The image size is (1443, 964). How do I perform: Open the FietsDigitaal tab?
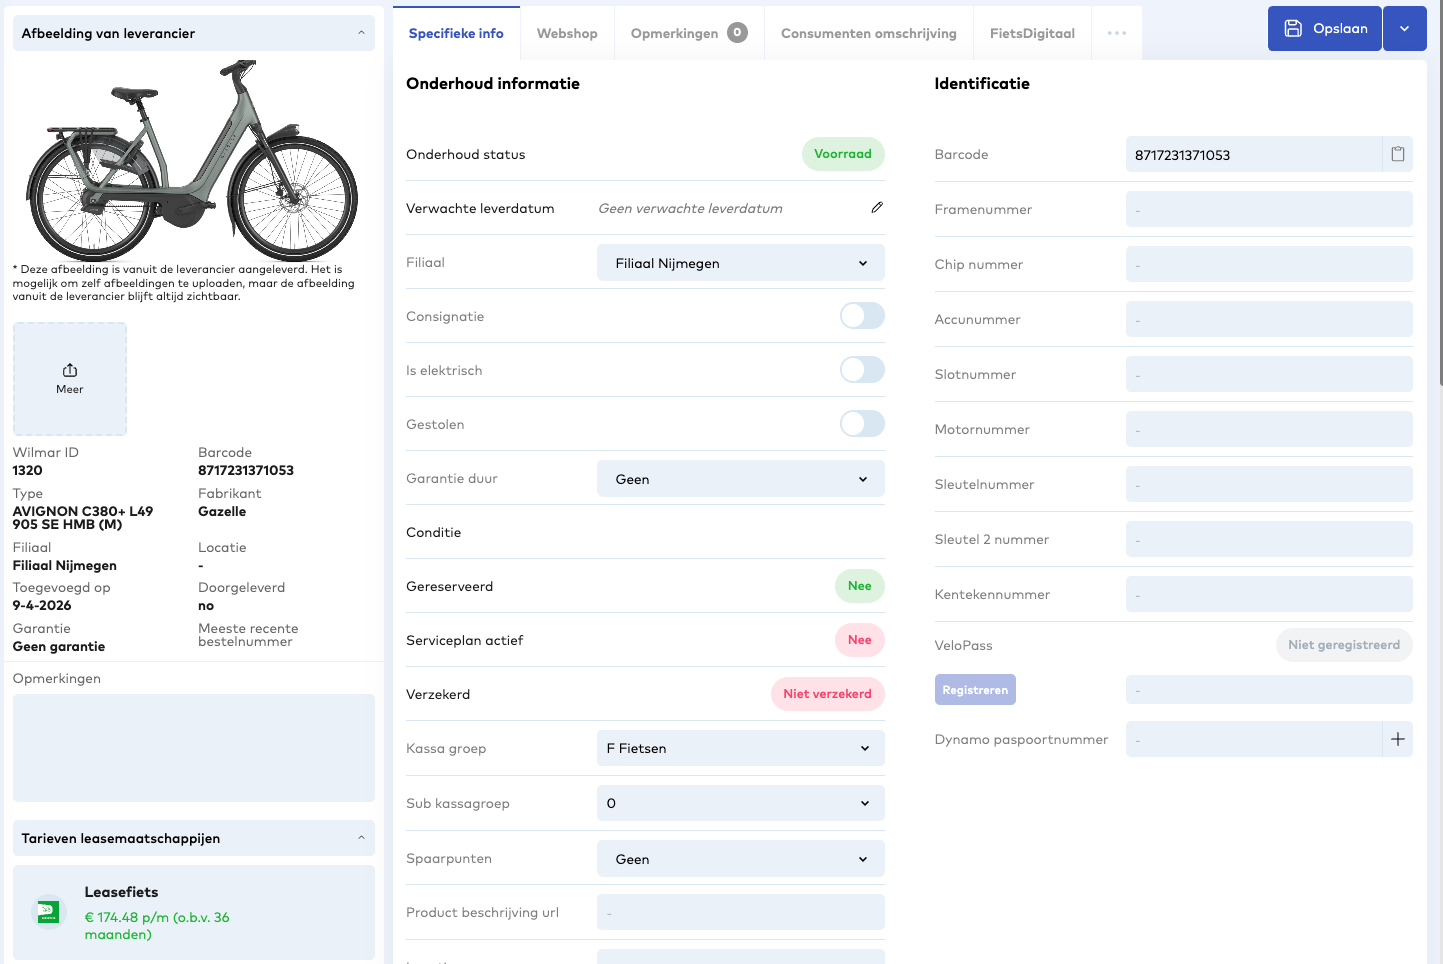tap(1032, 33)
